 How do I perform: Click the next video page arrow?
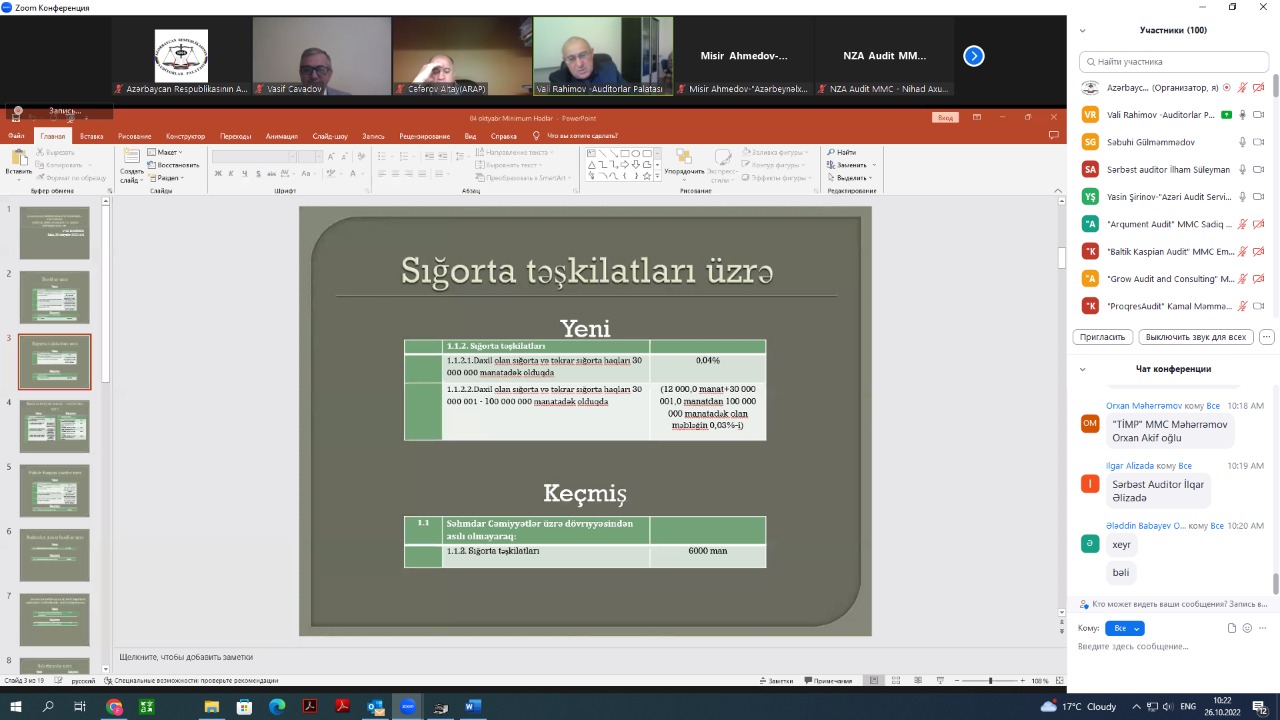pyautogui.click(x=973, y=56)
